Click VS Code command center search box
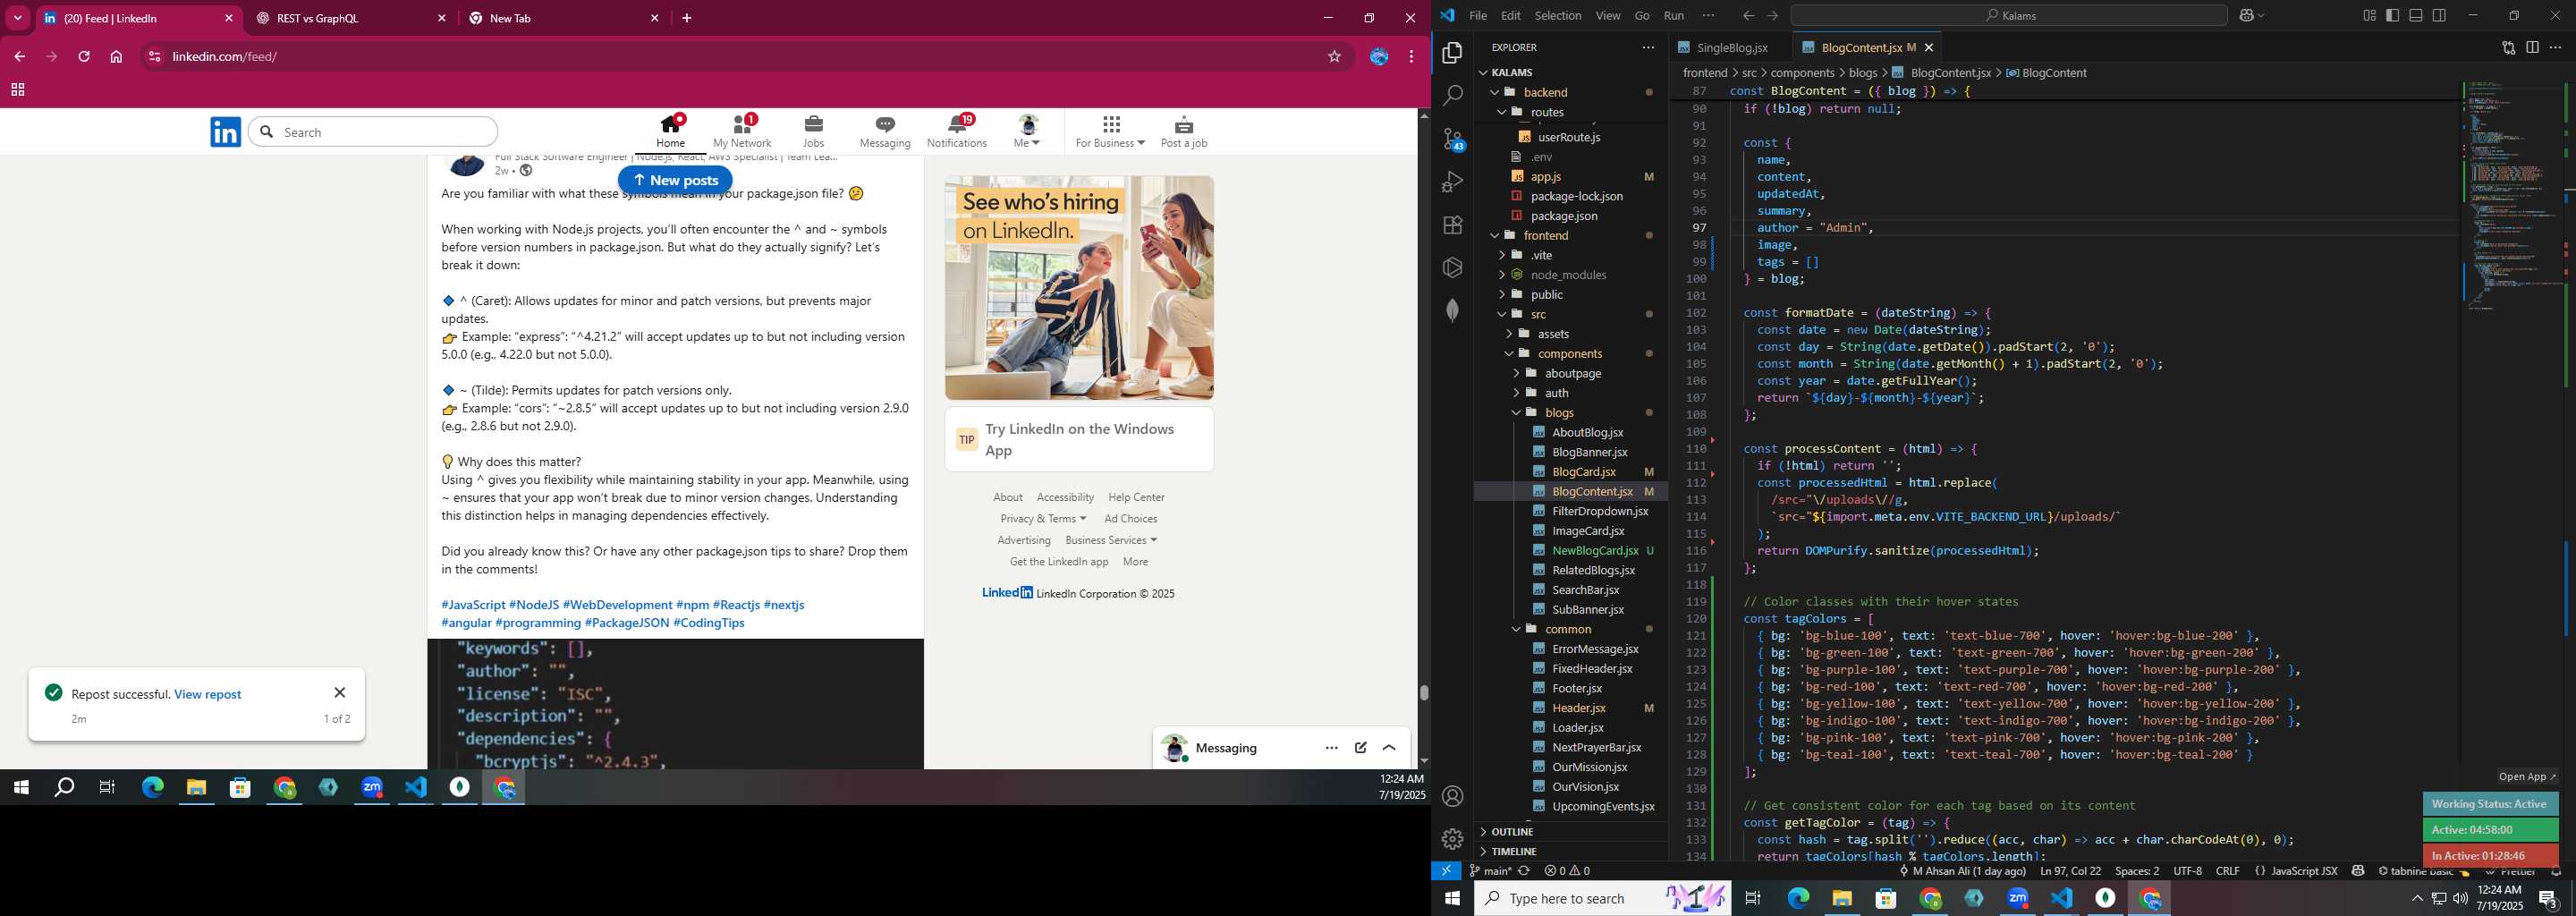The width and height of the screenshot is (2576, 916). [x=2009, y=16]
